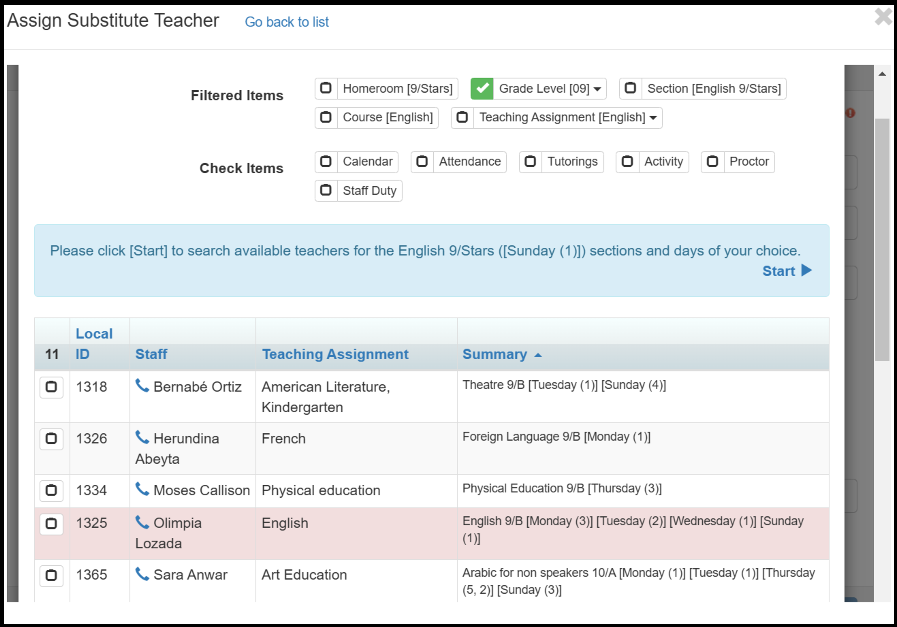Click phone icon for Moses Callison

[x=142, y=490]
